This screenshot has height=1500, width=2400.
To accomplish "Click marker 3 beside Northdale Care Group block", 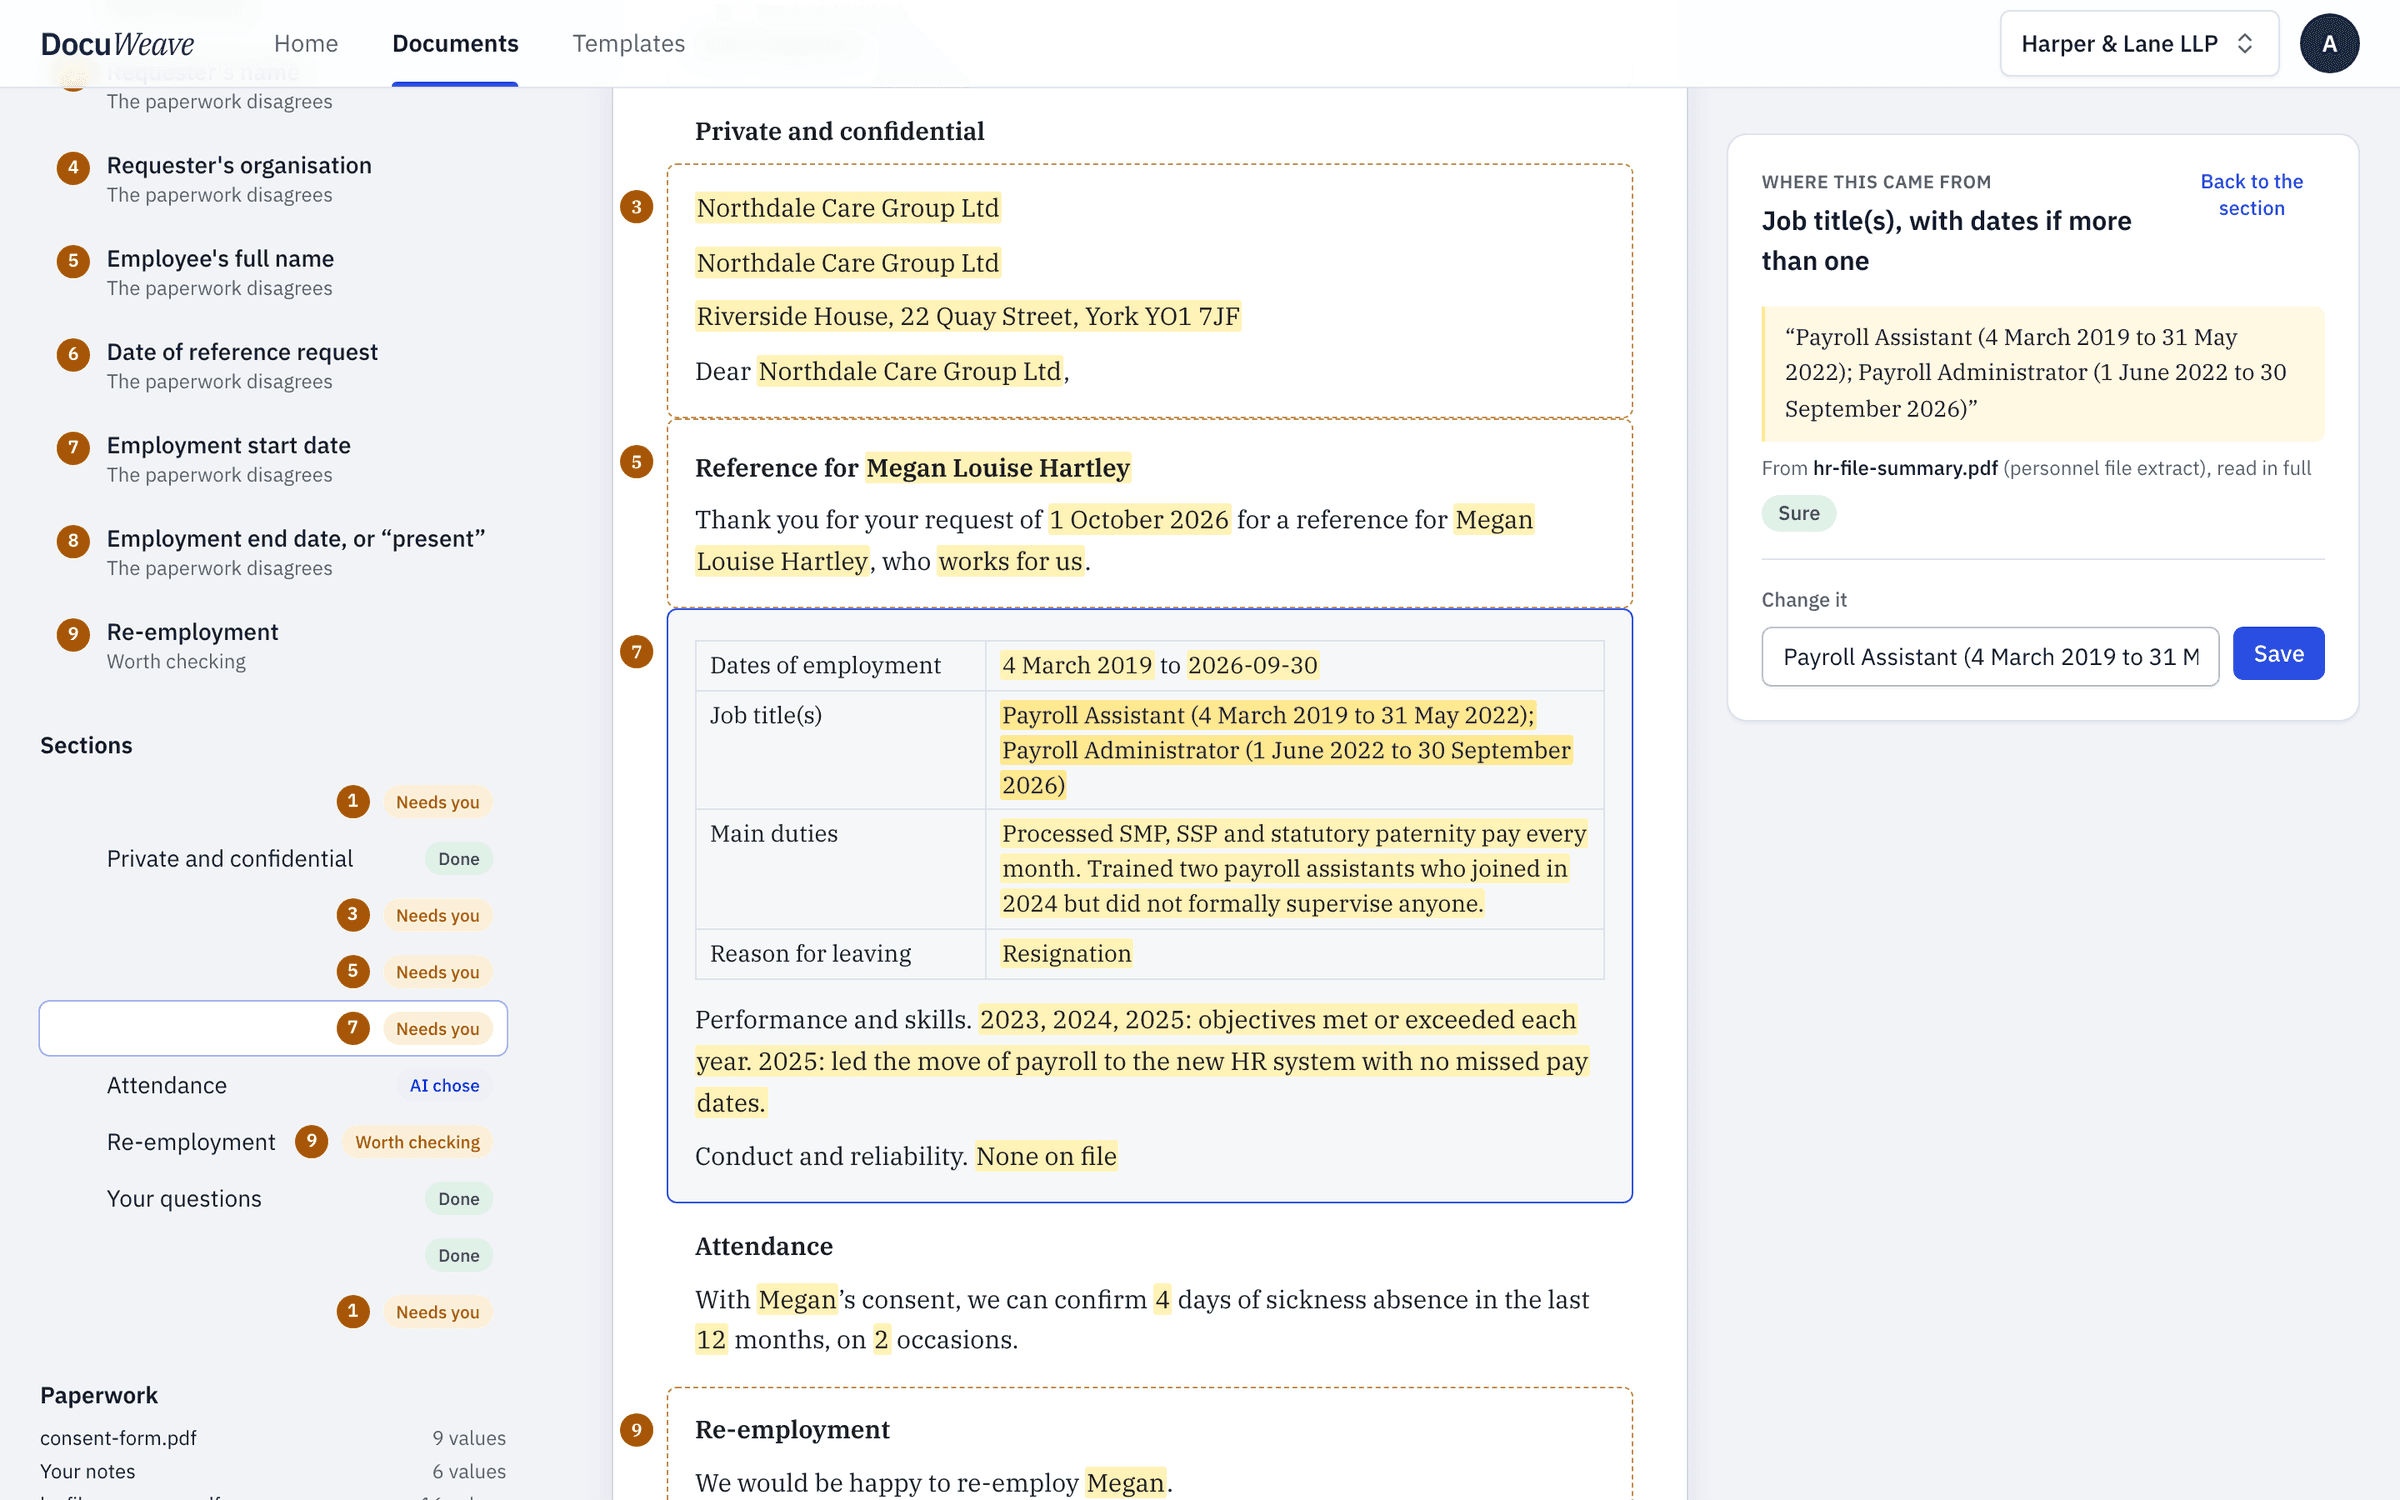I will click(x=636, y=207).
